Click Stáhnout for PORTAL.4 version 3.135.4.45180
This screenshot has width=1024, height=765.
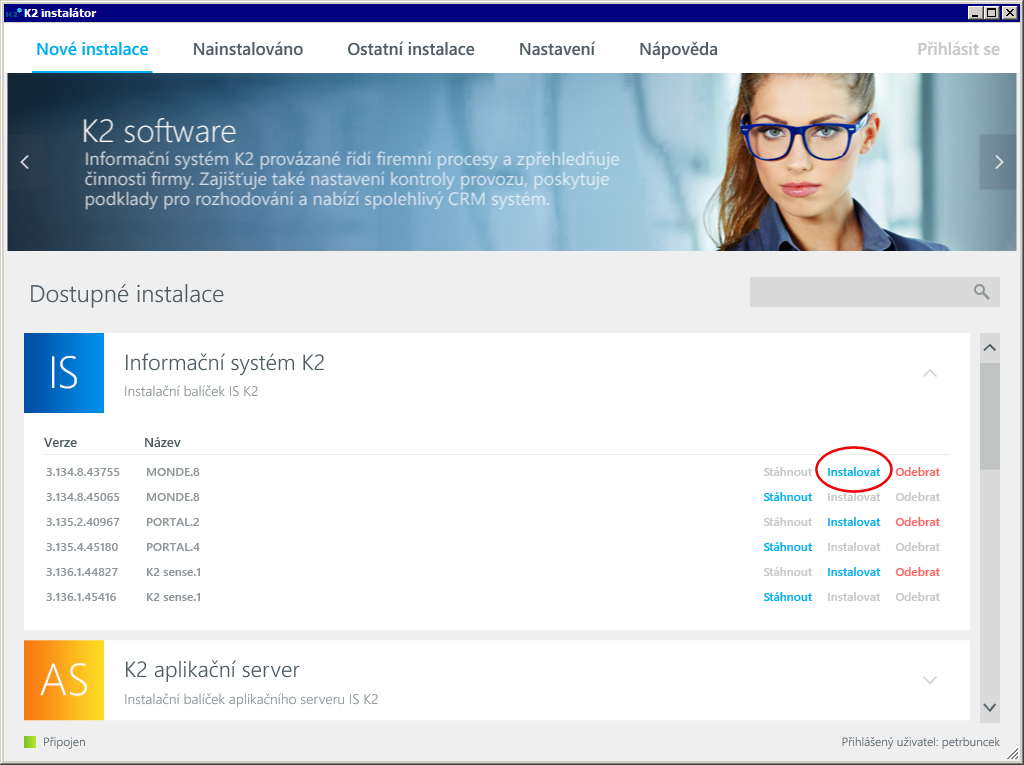(788, 547)
